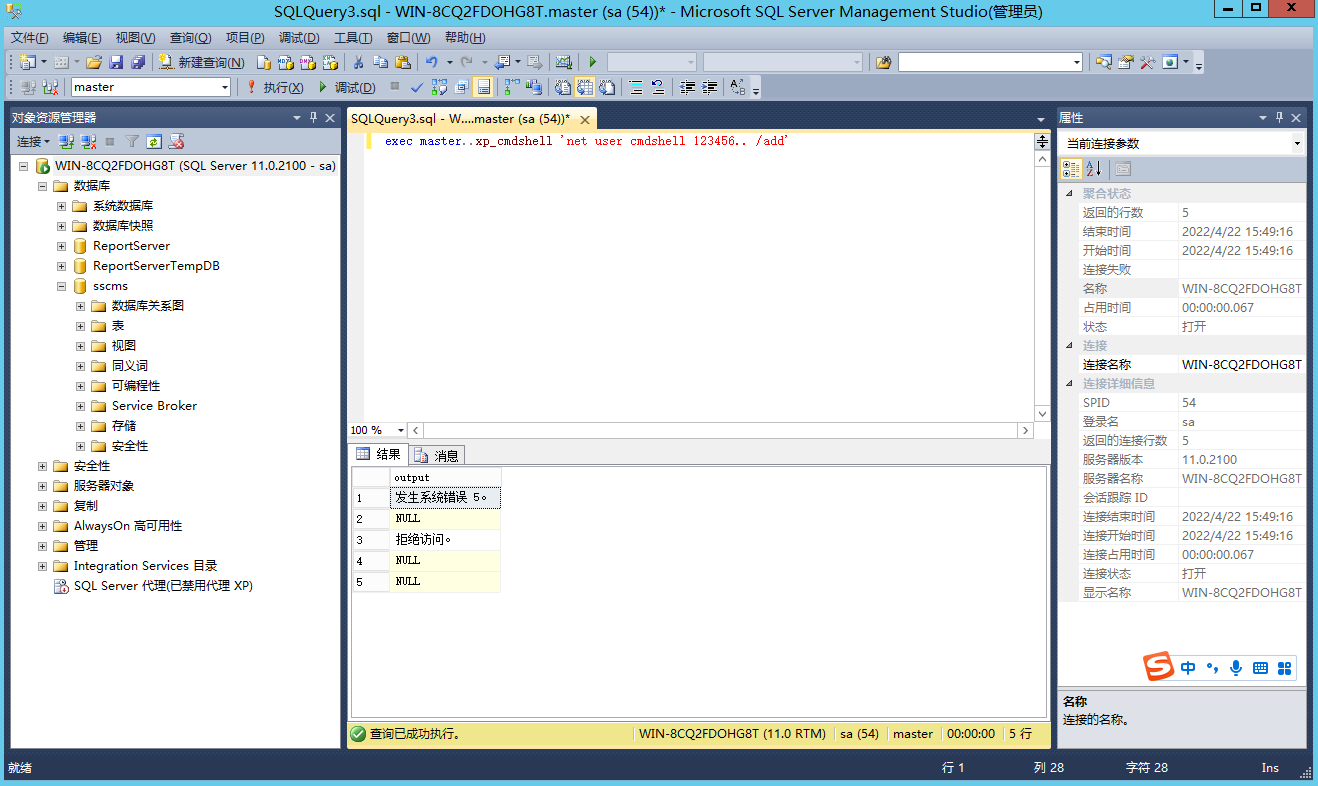1318x786 pixels.
Task: Click the Paste clipboard icon
Action: (402, 62)
